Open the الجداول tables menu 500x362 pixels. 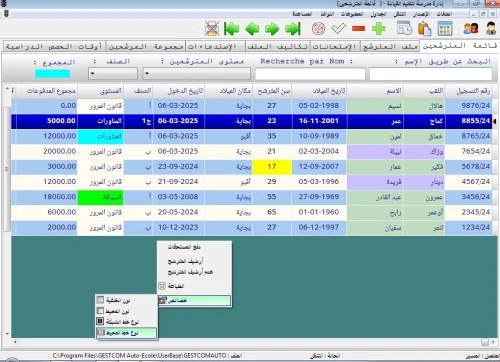point(378,14)
